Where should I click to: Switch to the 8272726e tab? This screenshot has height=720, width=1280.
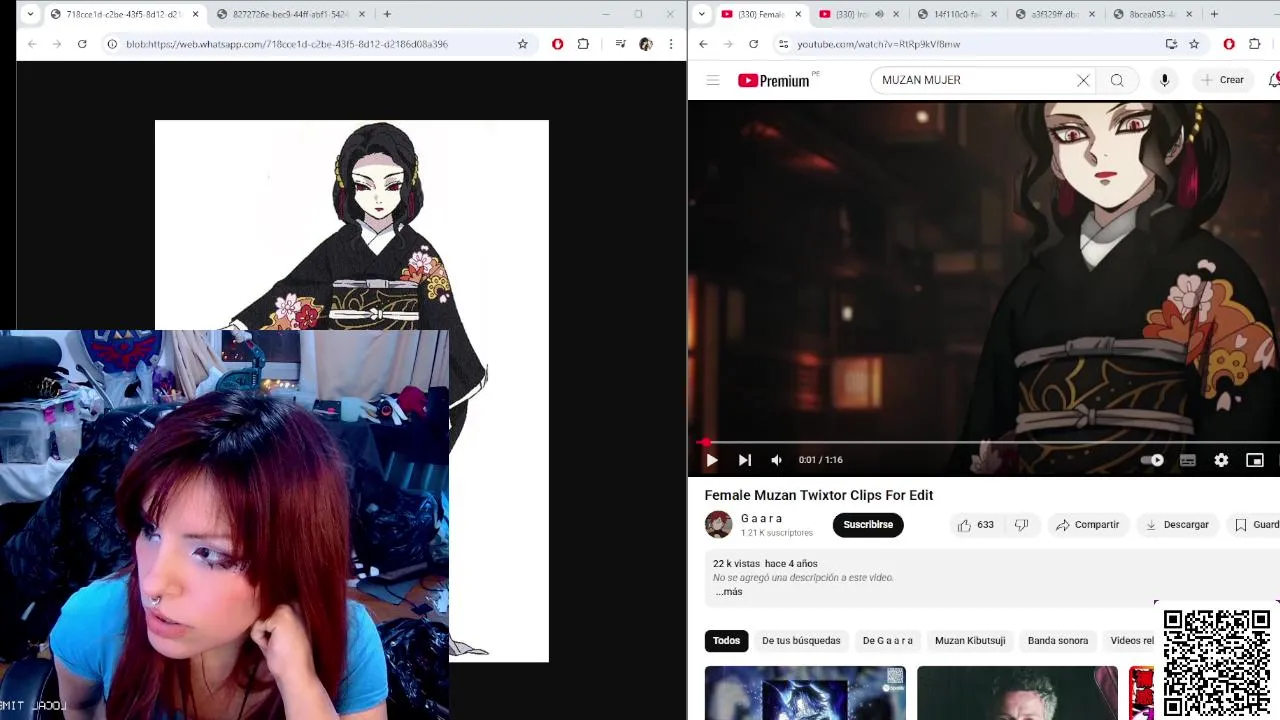tap(288, 14)
